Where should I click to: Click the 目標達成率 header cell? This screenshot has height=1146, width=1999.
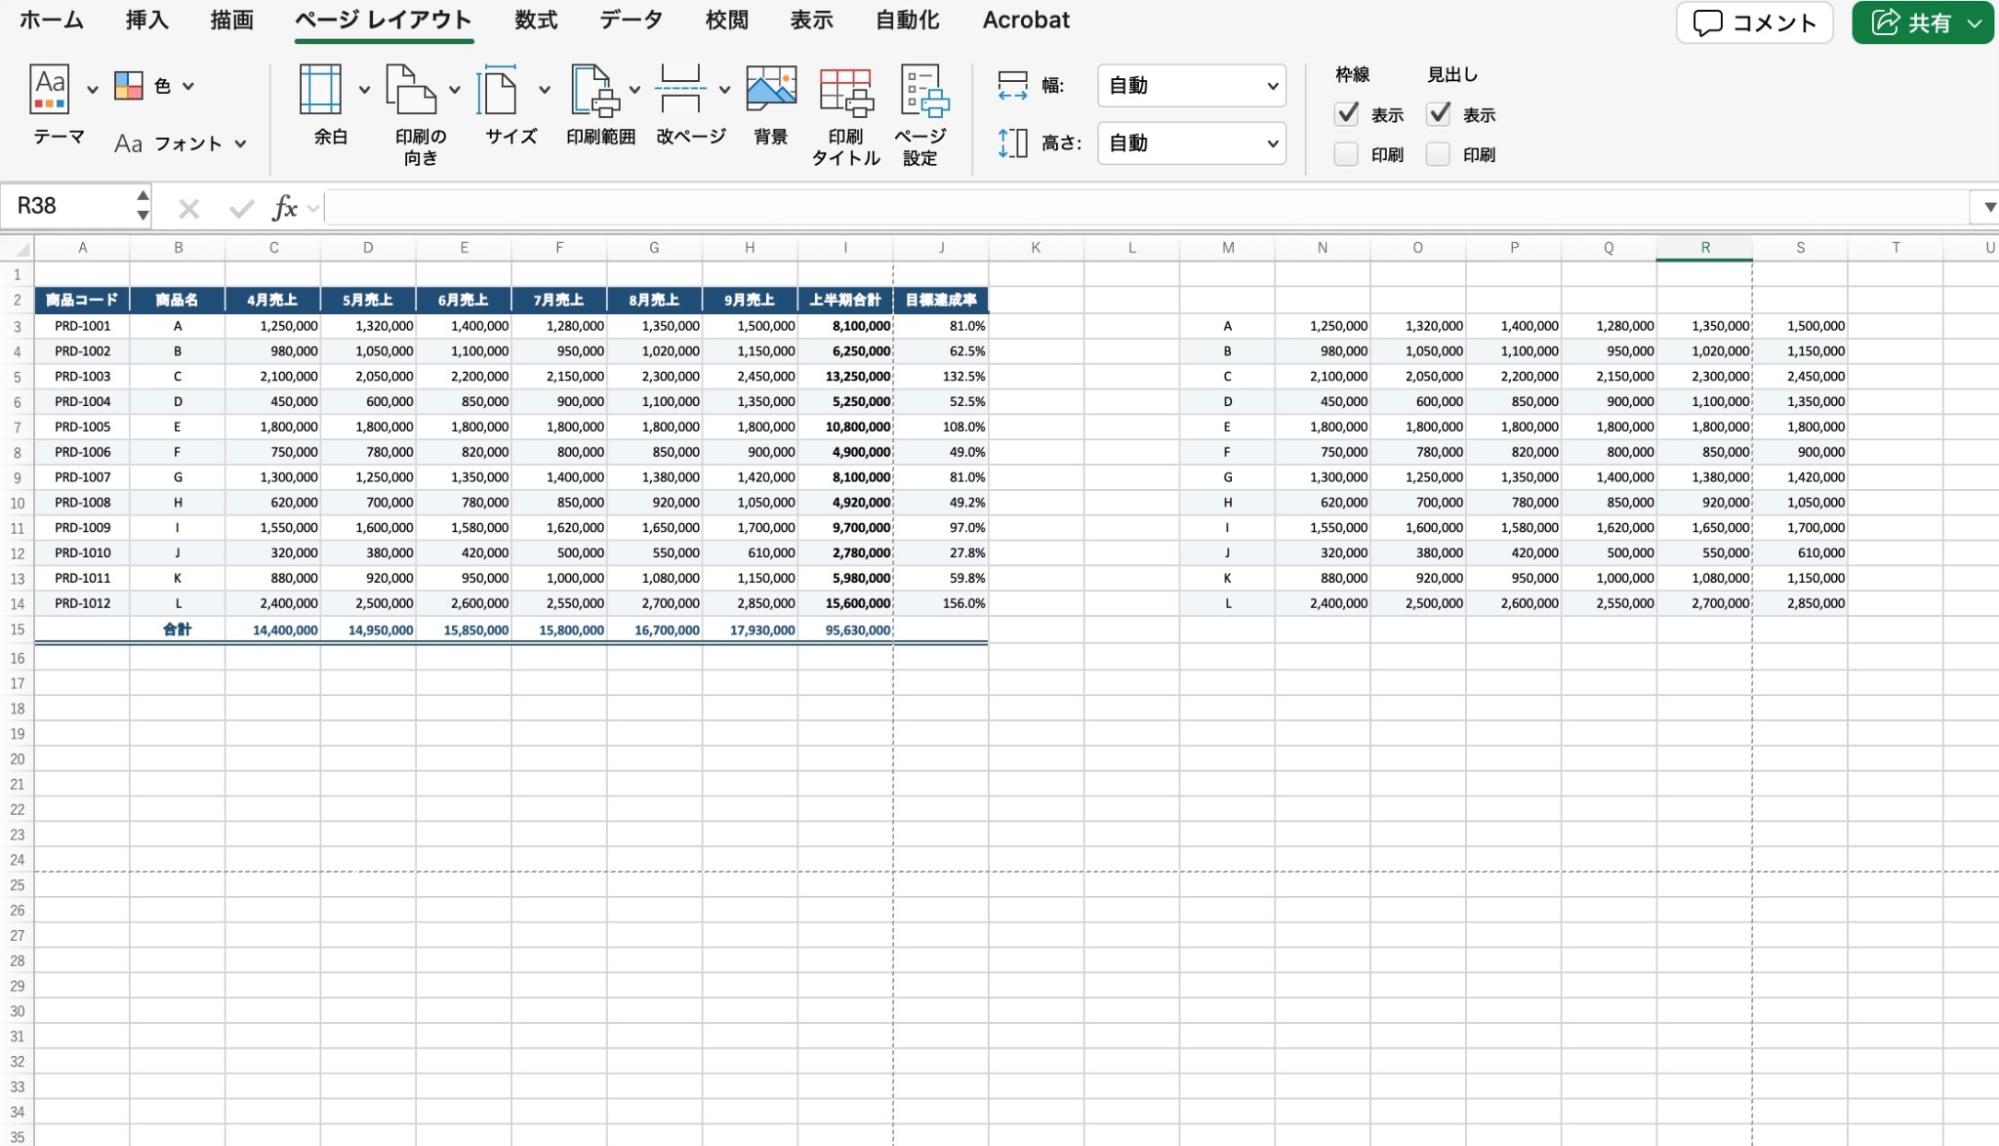tap(941, 300)
